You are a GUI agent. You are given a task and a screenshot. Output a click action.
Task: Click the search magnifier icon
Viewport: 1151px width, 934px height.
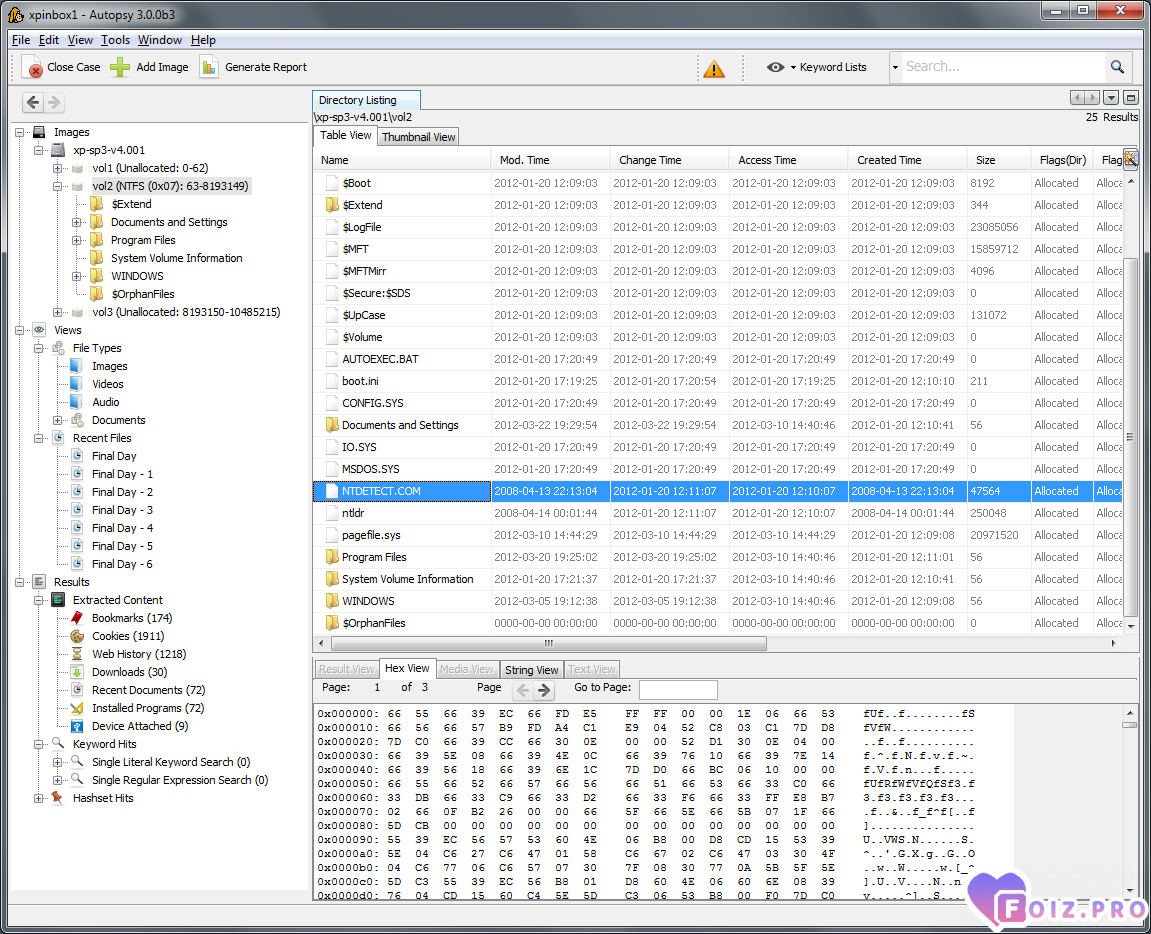[1117, 67]
